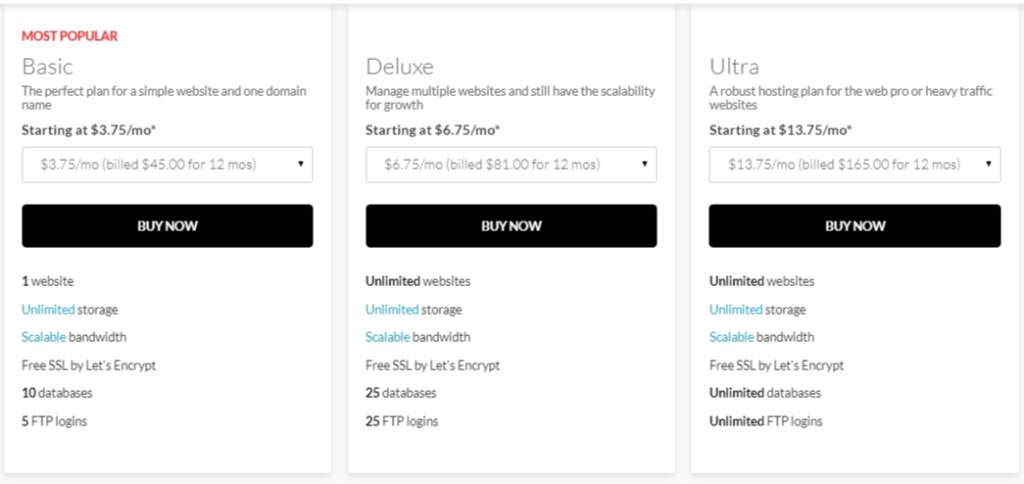Click the Unlimited storage link in Deluxe plan
Screen dimensions: 1024x484
tap(392, 310)
